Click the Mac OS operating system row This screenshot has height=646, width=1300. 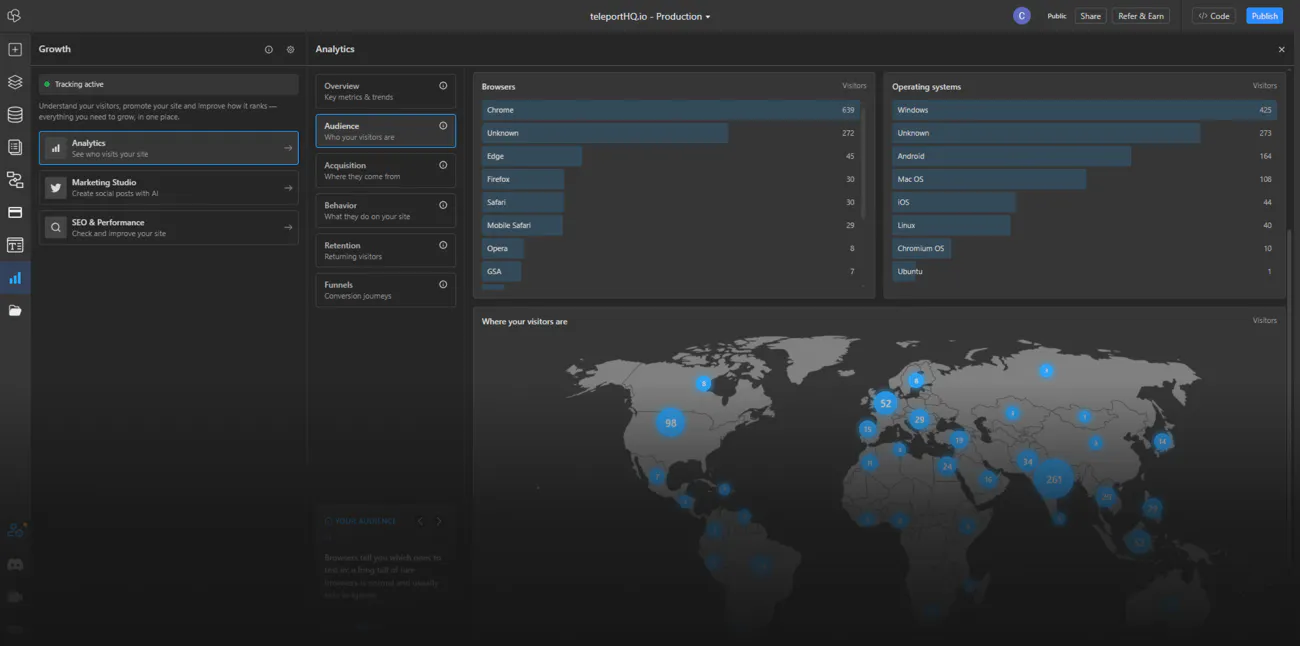(1085, 179)
